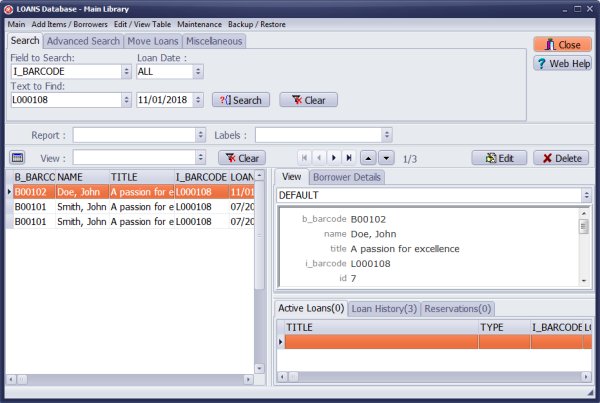This screenshot has width=600, height=403.
Task: Click details pane scrollbar down arrow
Action: pos(584,281)
